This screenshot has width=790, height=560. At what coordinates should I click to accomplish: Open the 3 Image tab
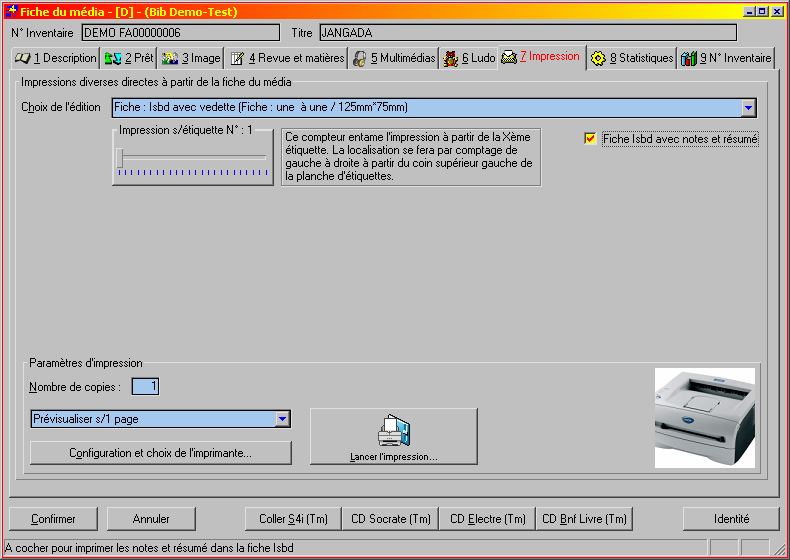[x=191, y=58]
